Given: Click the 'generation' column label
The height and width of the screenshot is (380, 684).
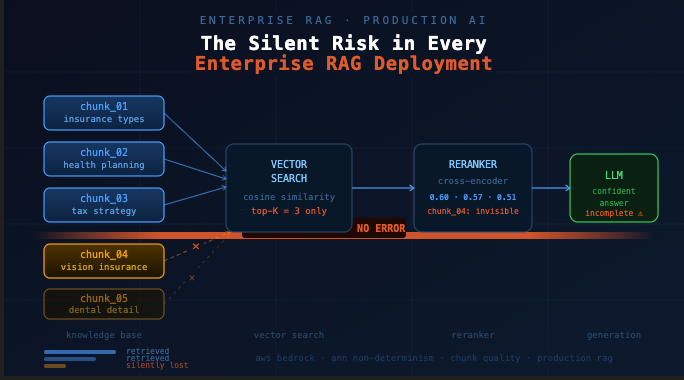Looking at the screenshot, I should pyautogui.click(x=614, y=335).
